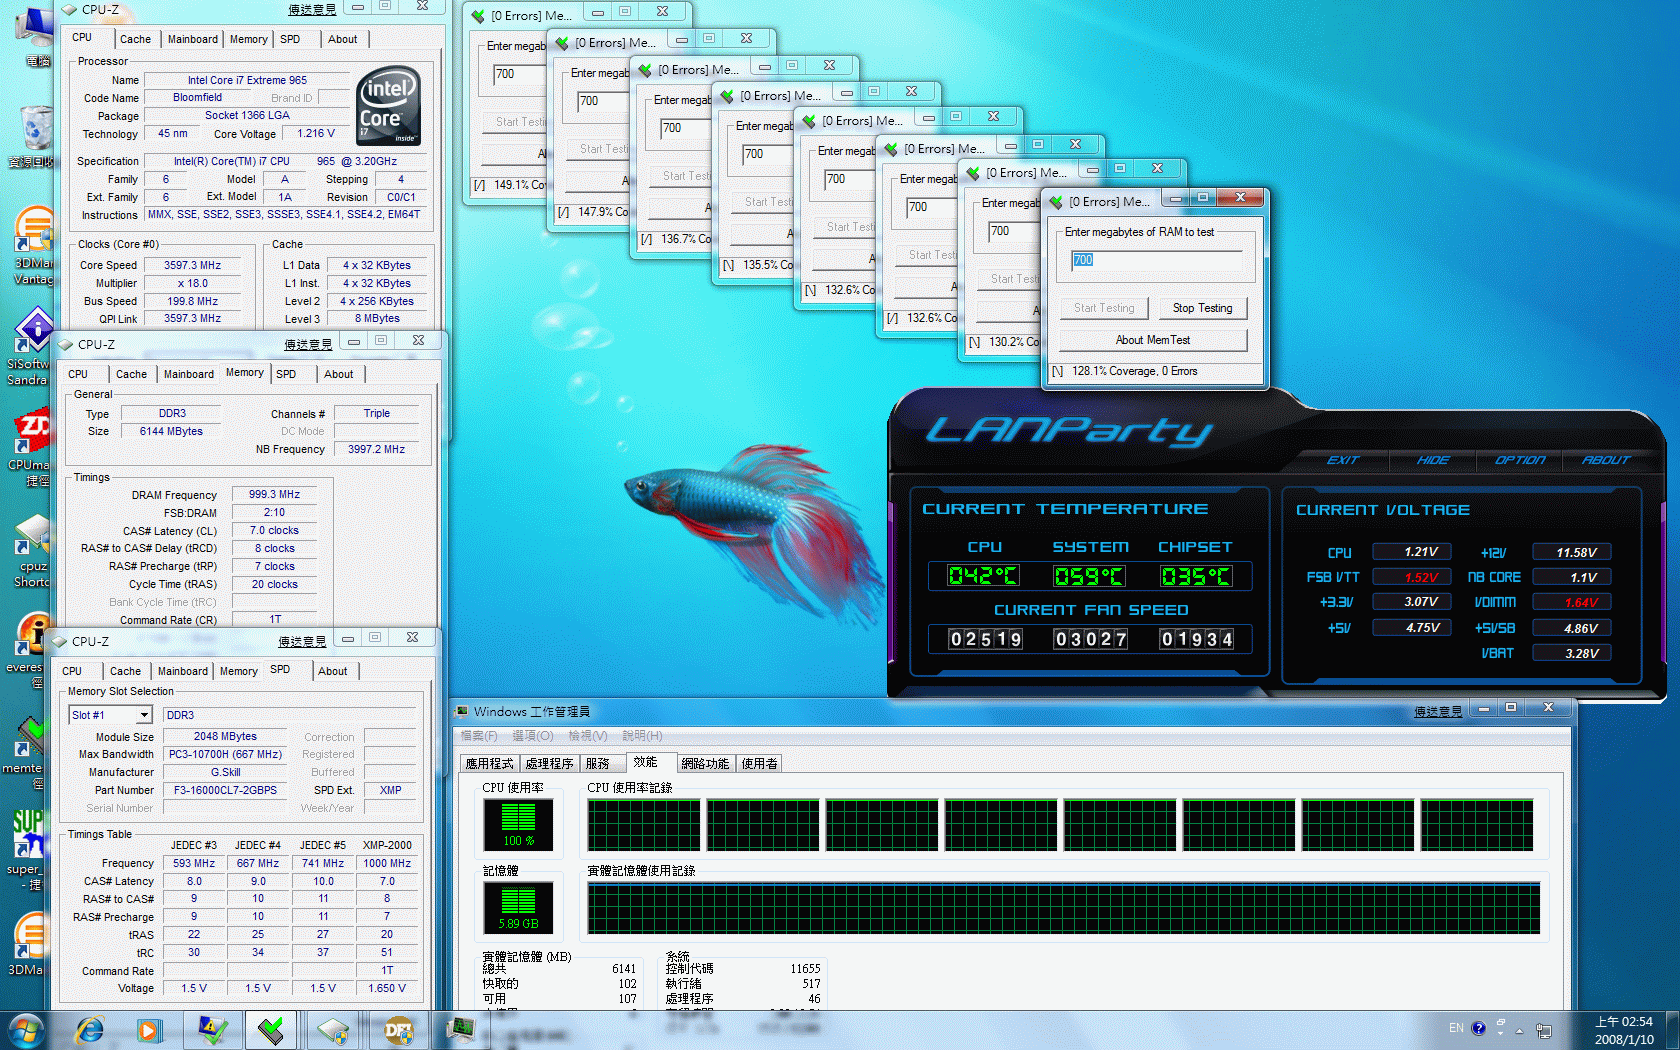Click the network icon in system tray
1680x1050 pixels.
[x=1544, y=1029]
